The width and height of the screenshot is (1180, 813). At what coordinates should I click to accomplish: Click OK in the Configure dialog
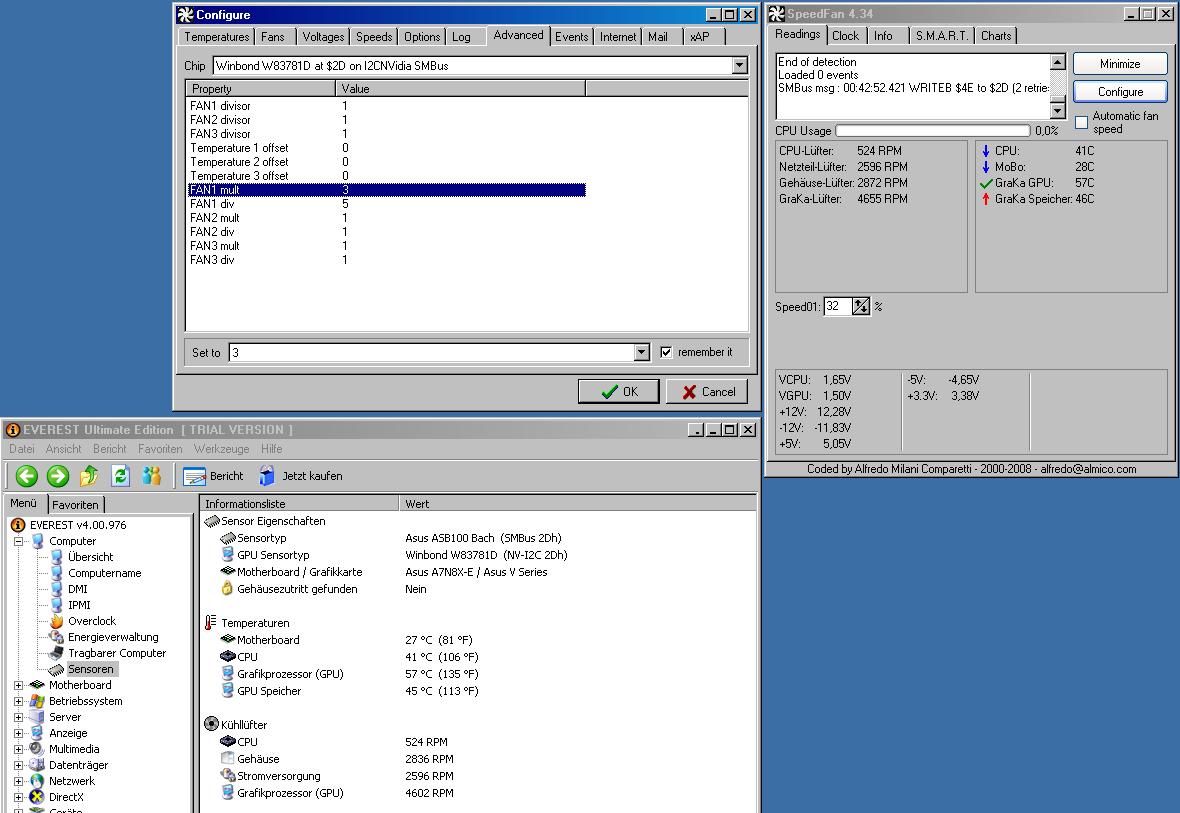tap(619, 391)
